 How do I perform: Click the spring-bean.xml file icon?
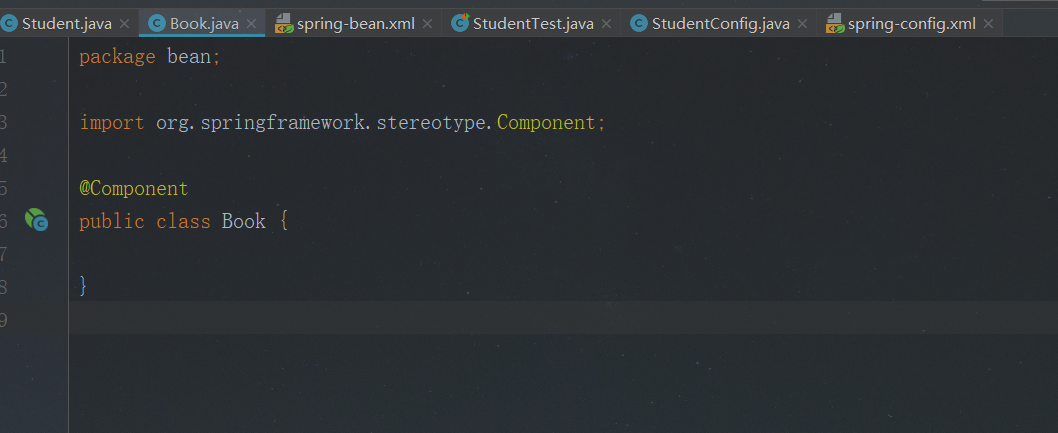pyautogui.click(x=284, y=24)
